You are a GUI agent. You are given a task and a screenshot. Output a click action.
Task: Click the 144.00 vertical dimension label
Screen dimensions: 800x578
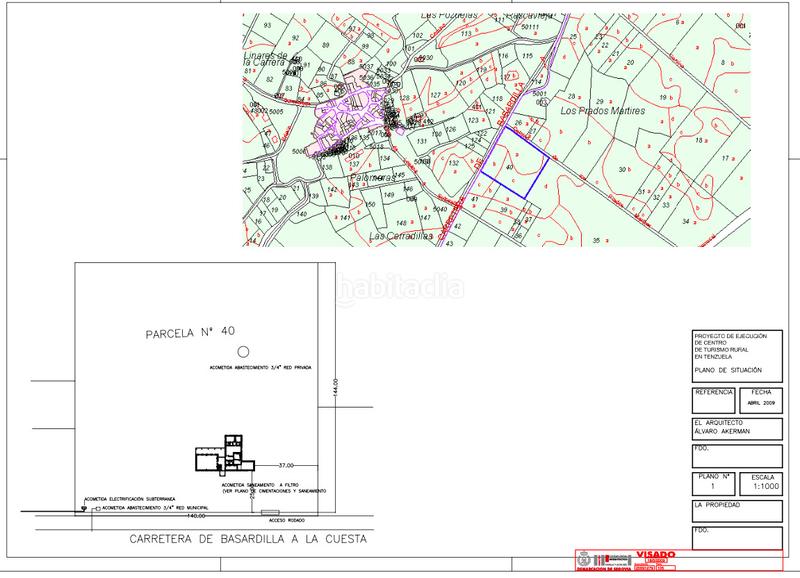(x=341, y=387)
